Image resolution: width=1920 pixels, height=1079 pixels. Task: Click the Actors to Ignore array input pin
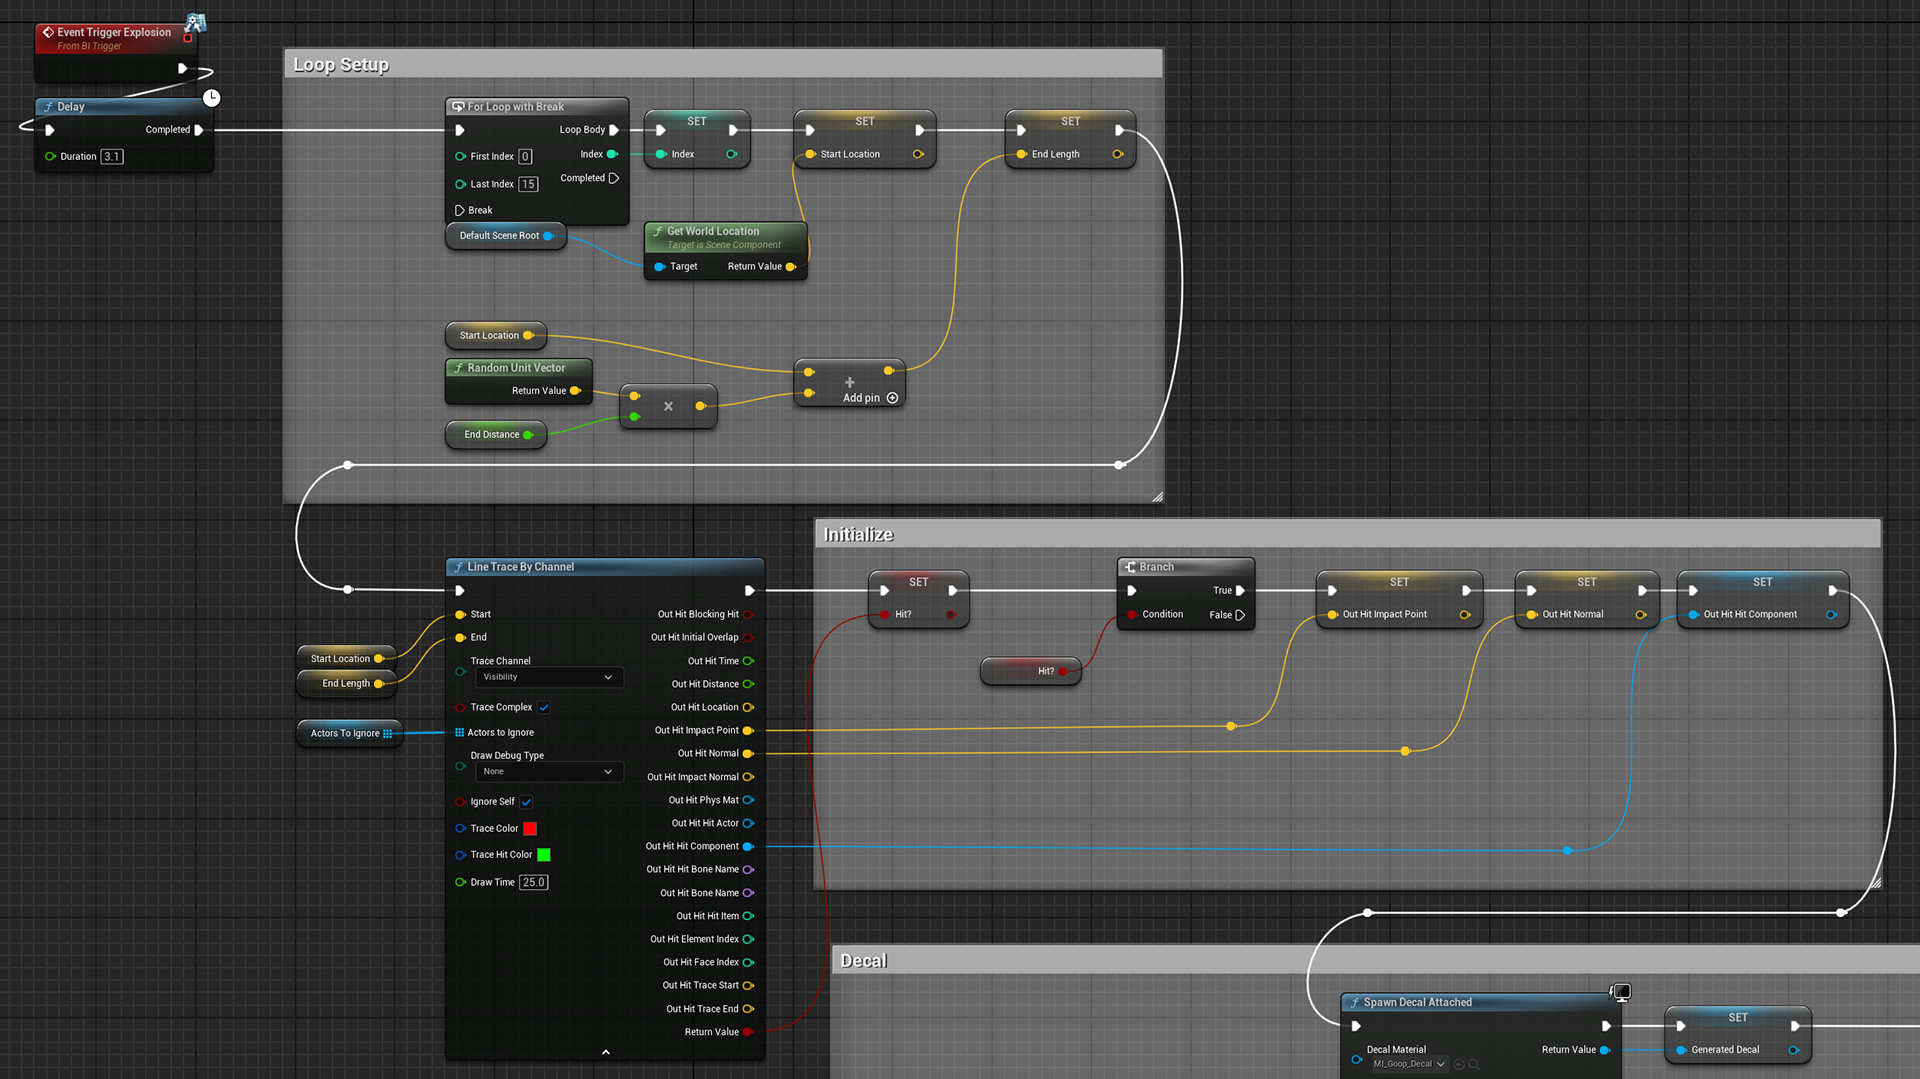pyautogui.click(x=460, y=733)
